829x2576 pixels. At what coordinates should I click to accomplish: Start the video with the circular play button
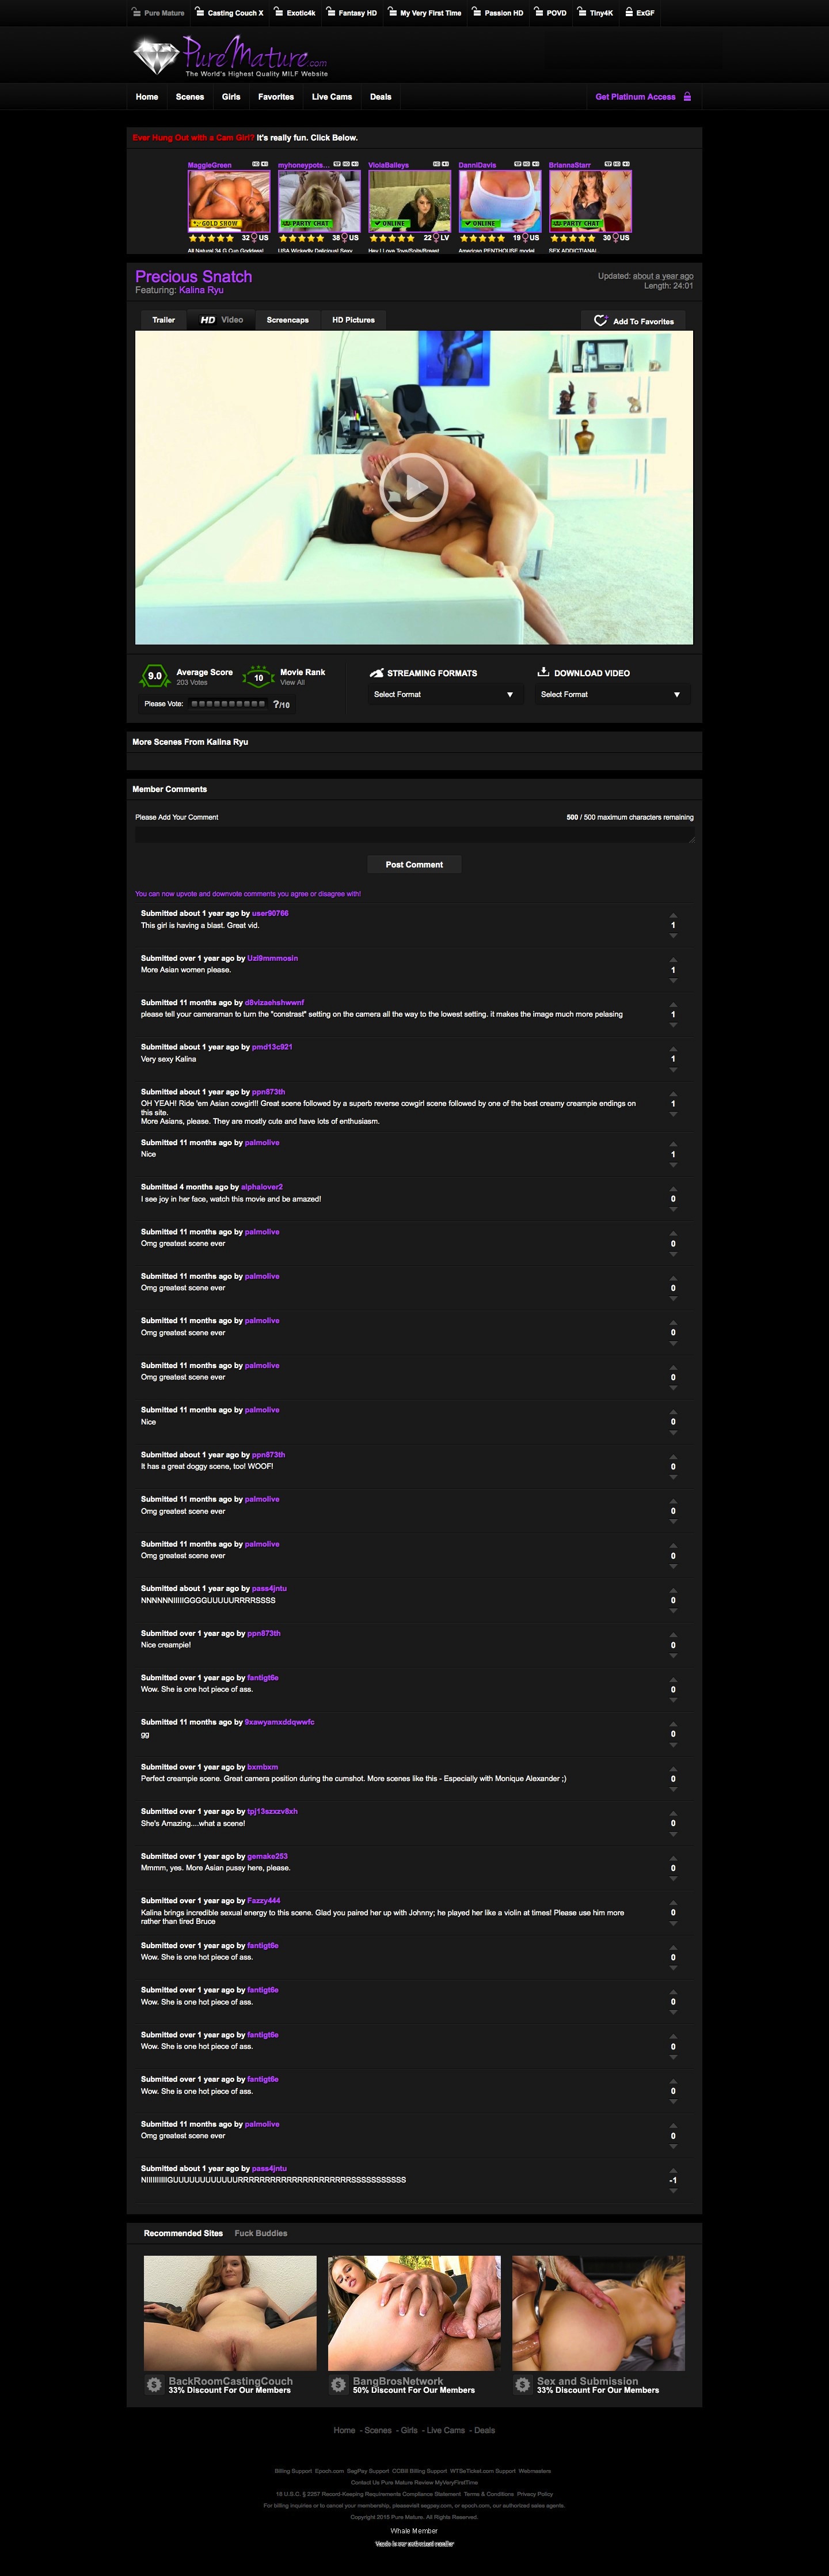(x=413, y=487)
